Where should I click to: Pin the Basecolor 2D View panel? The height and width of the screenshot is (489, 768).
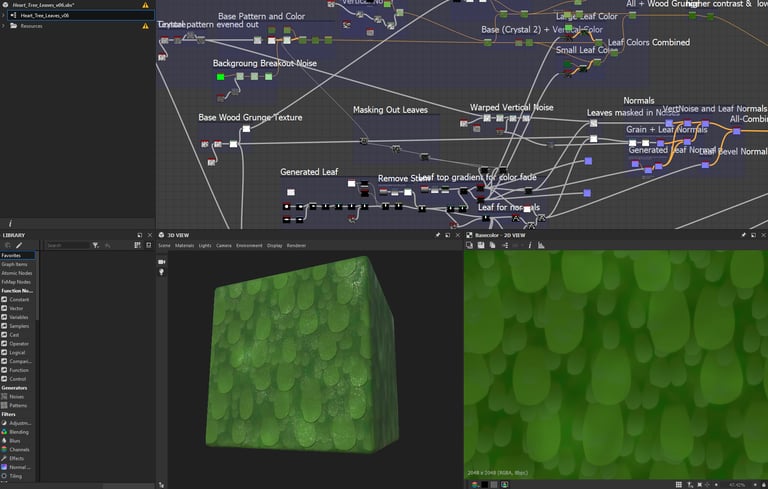[744, 235]
